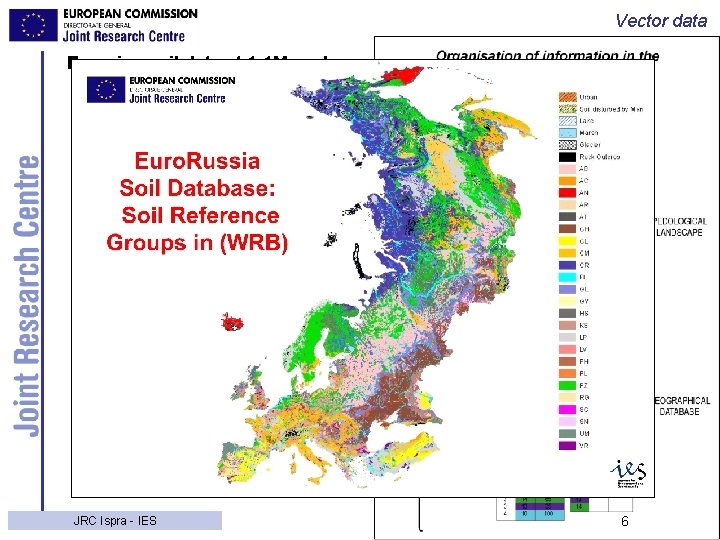The image size is (720, 540).
Task: Select the Marsh light blue legend swatch
Action: 568,133
